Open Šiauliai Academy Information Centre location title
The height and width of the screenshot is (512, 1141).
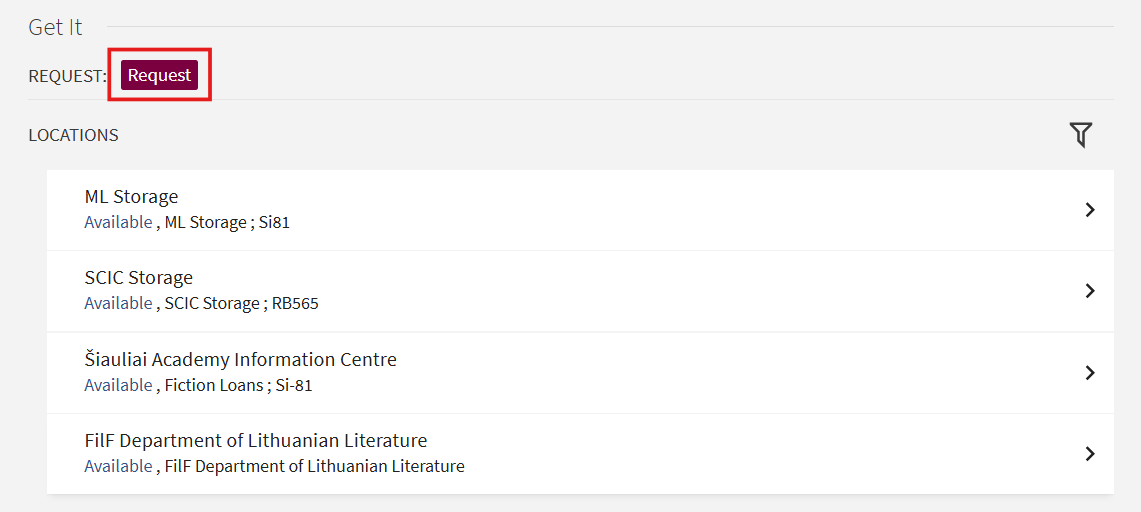click(x=240, y=359)
